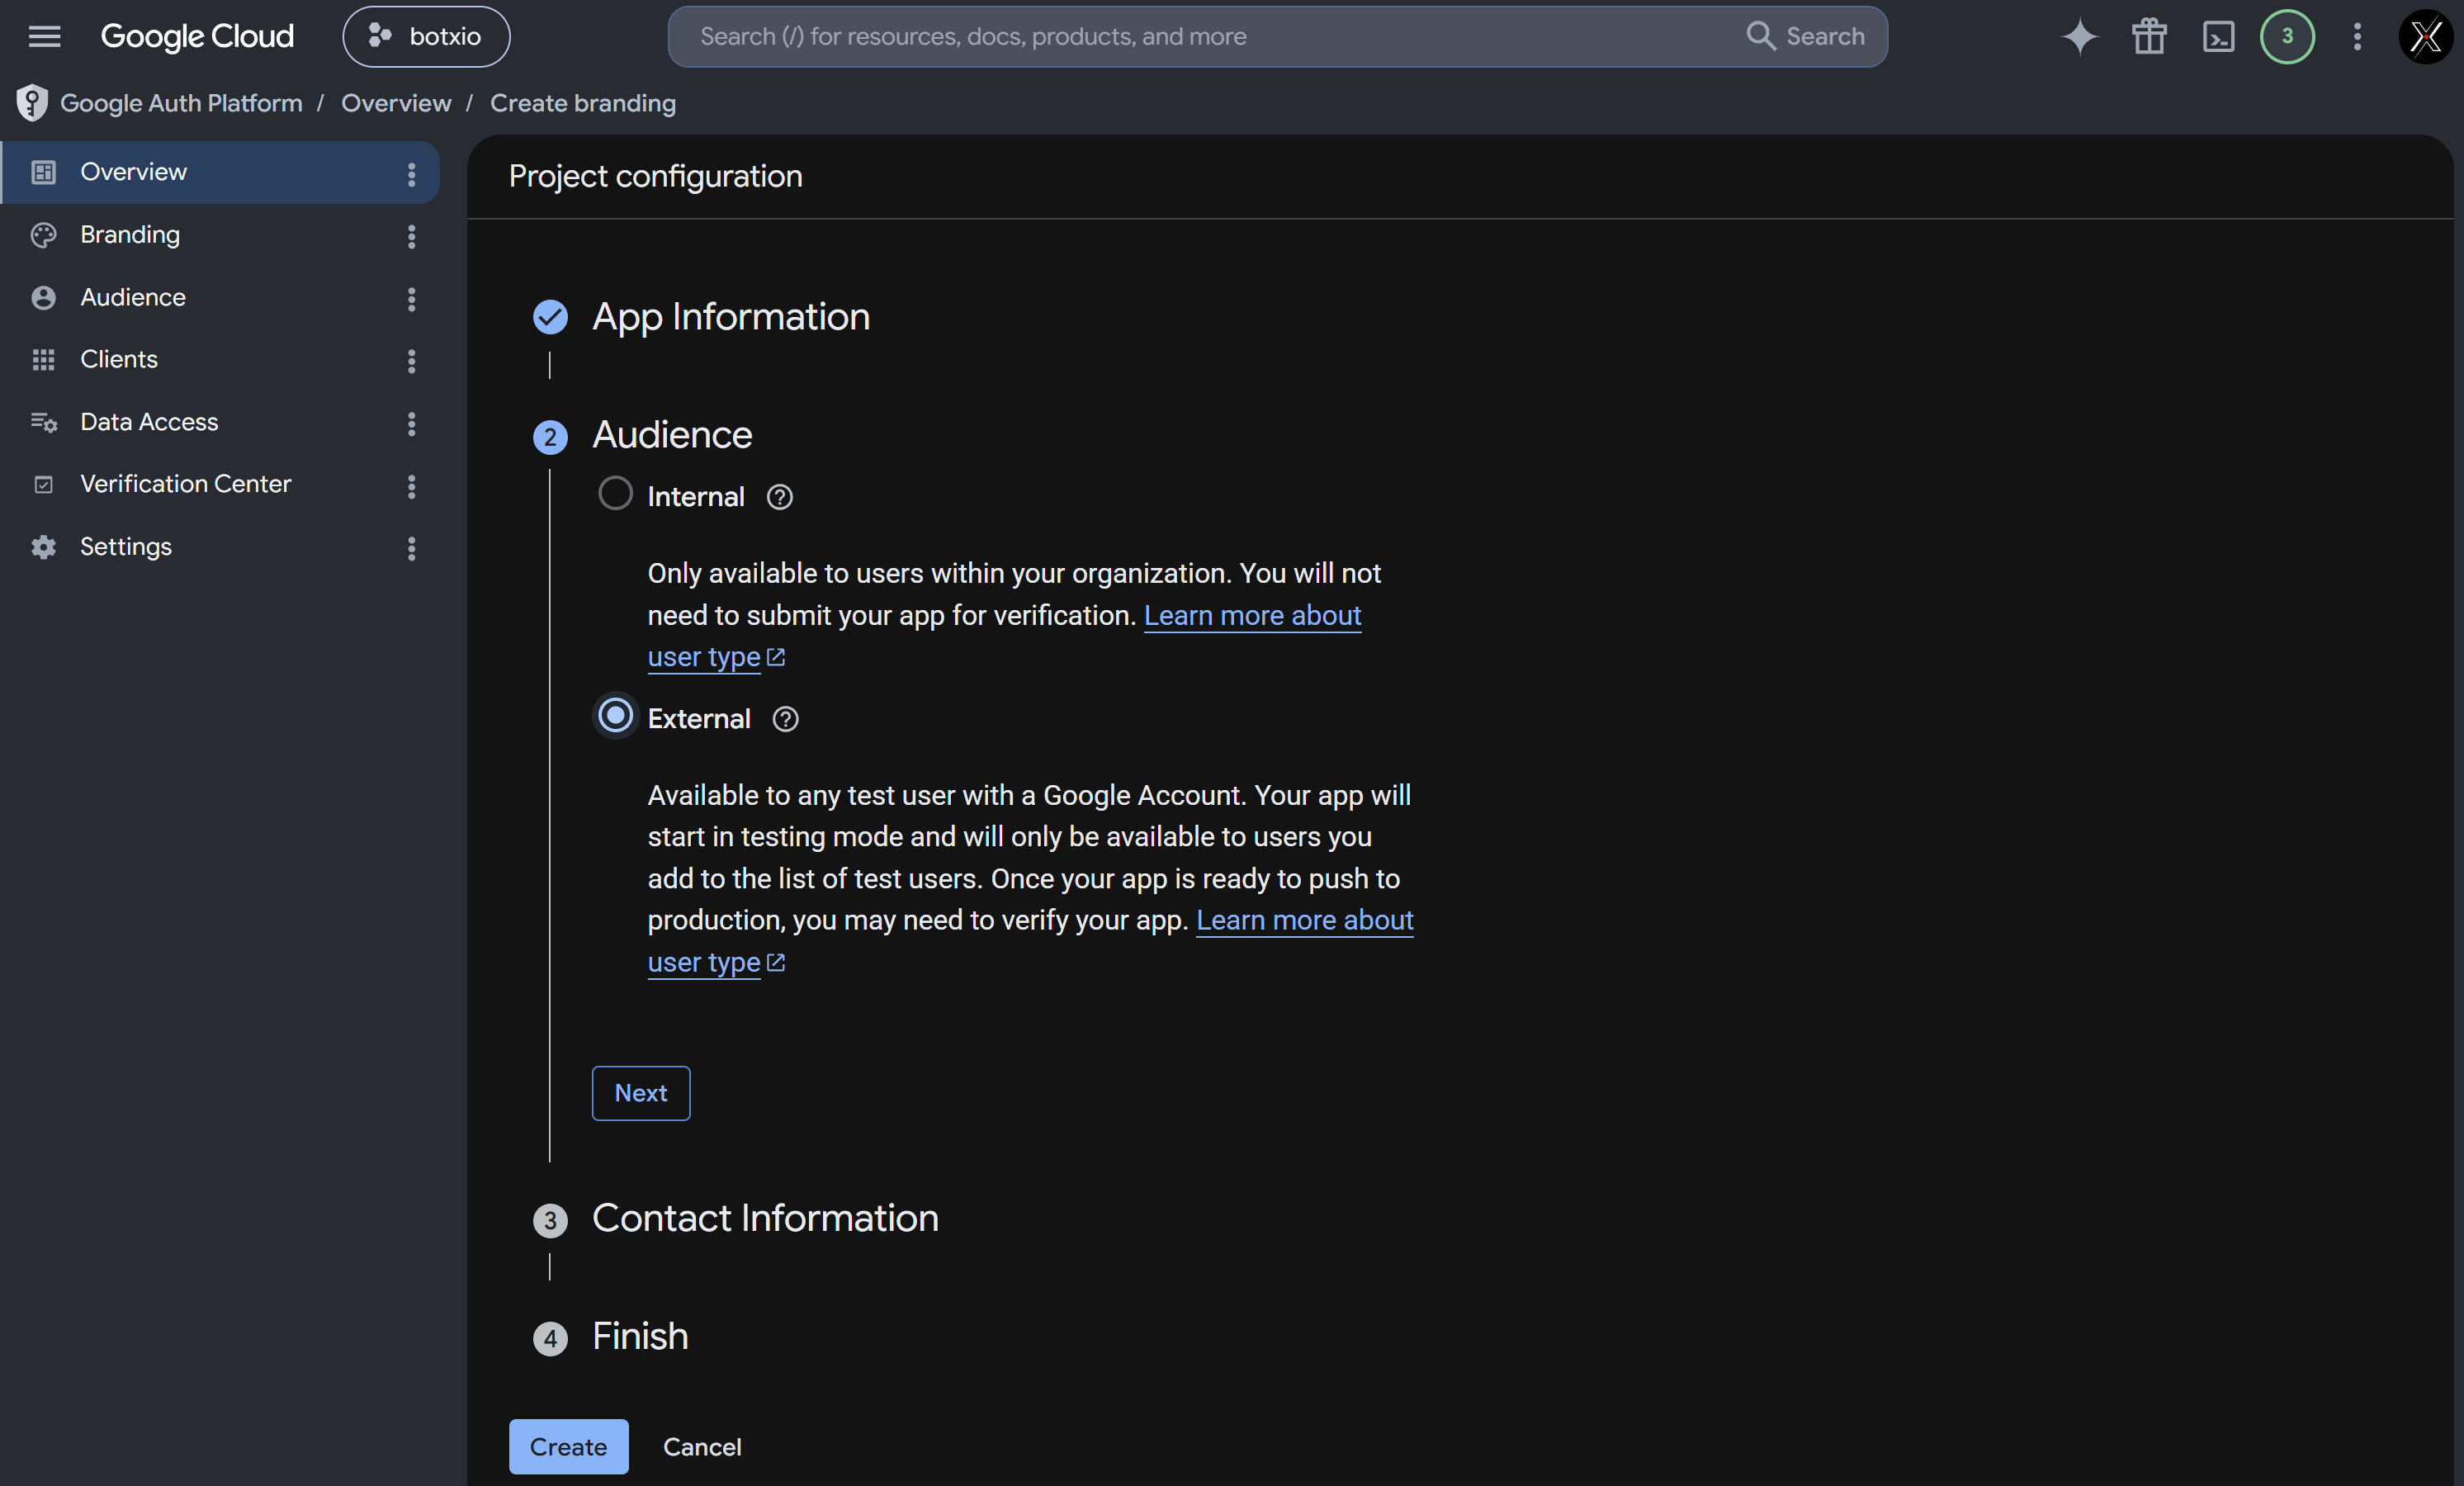Viewport: 2464px width, 1486px height.
Task: Expand the Contact Information step
Action: tap(765, 1218)
